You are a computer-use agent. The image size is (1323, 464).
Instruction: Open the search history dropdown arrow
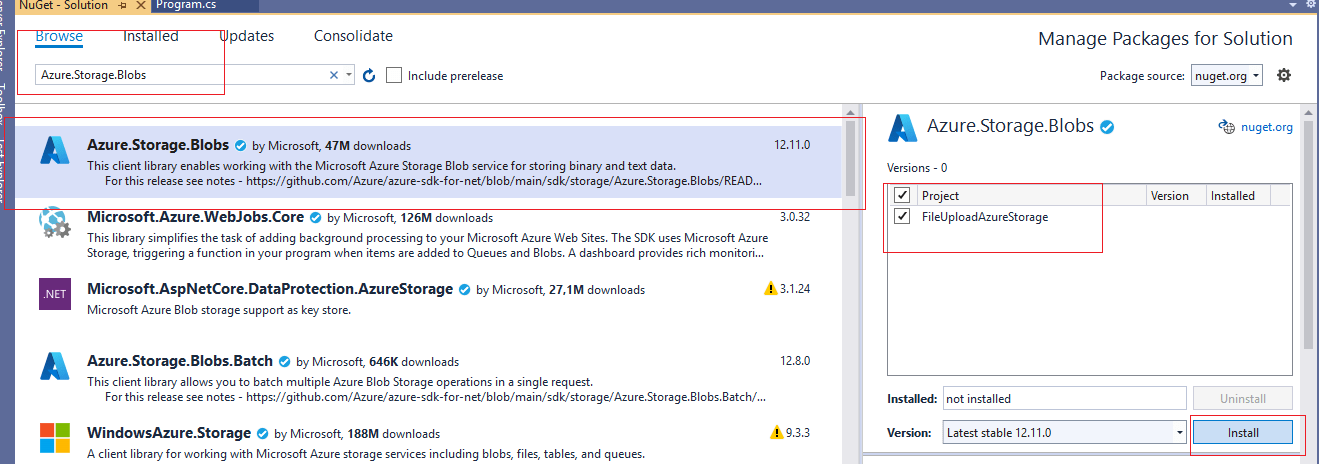(x=348, y=75)
